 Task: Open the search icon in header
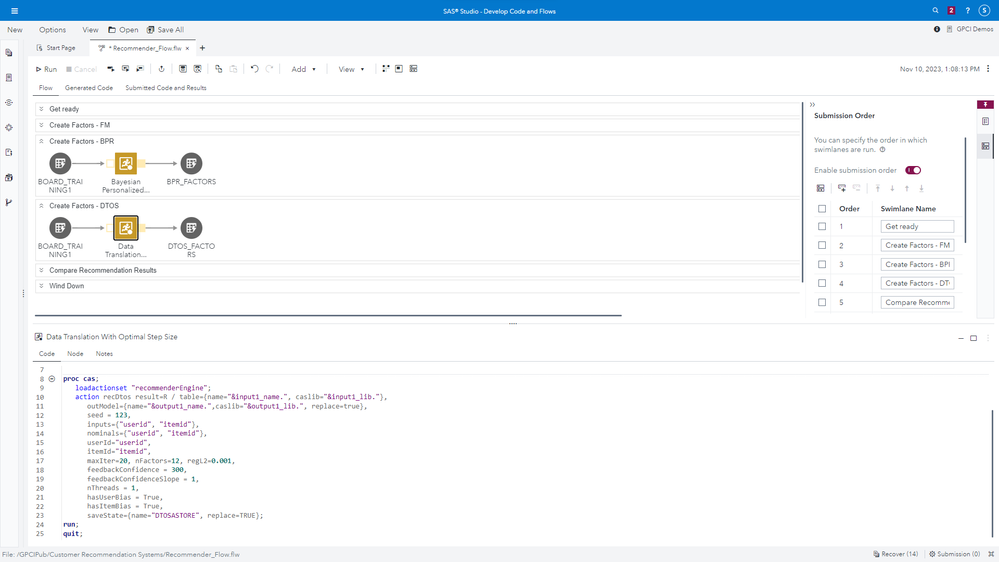coord(936,11)
